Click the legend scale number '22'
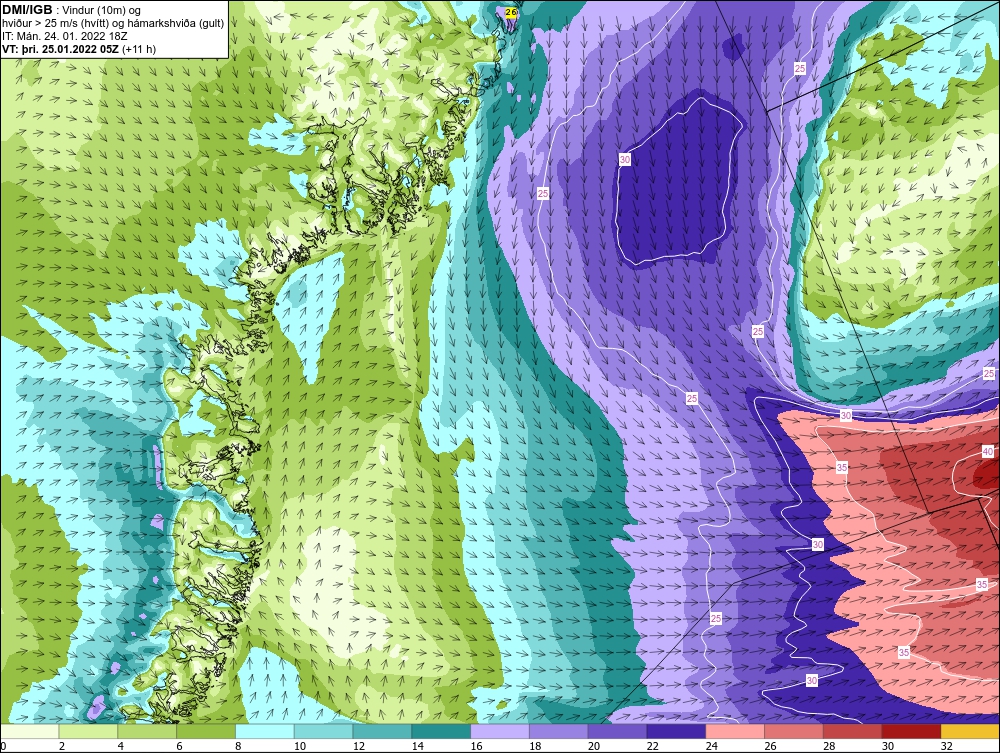 pos(652,746)
